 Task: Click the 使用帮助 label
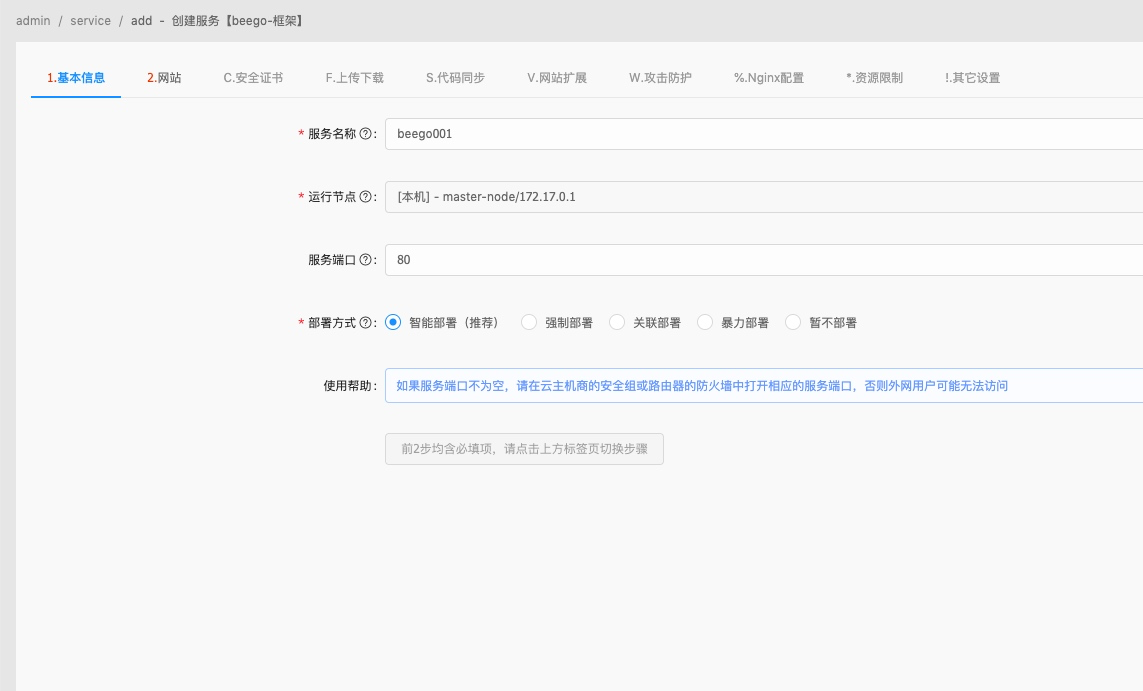(x=348, y=386)
